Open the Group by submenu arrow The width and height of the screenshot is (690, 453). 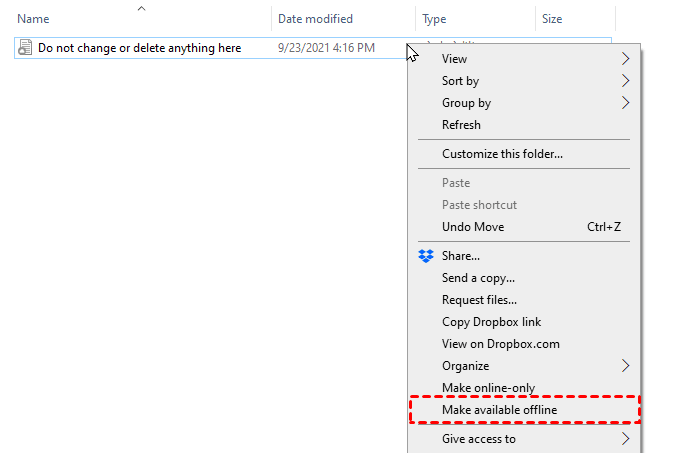coord(626,103)
